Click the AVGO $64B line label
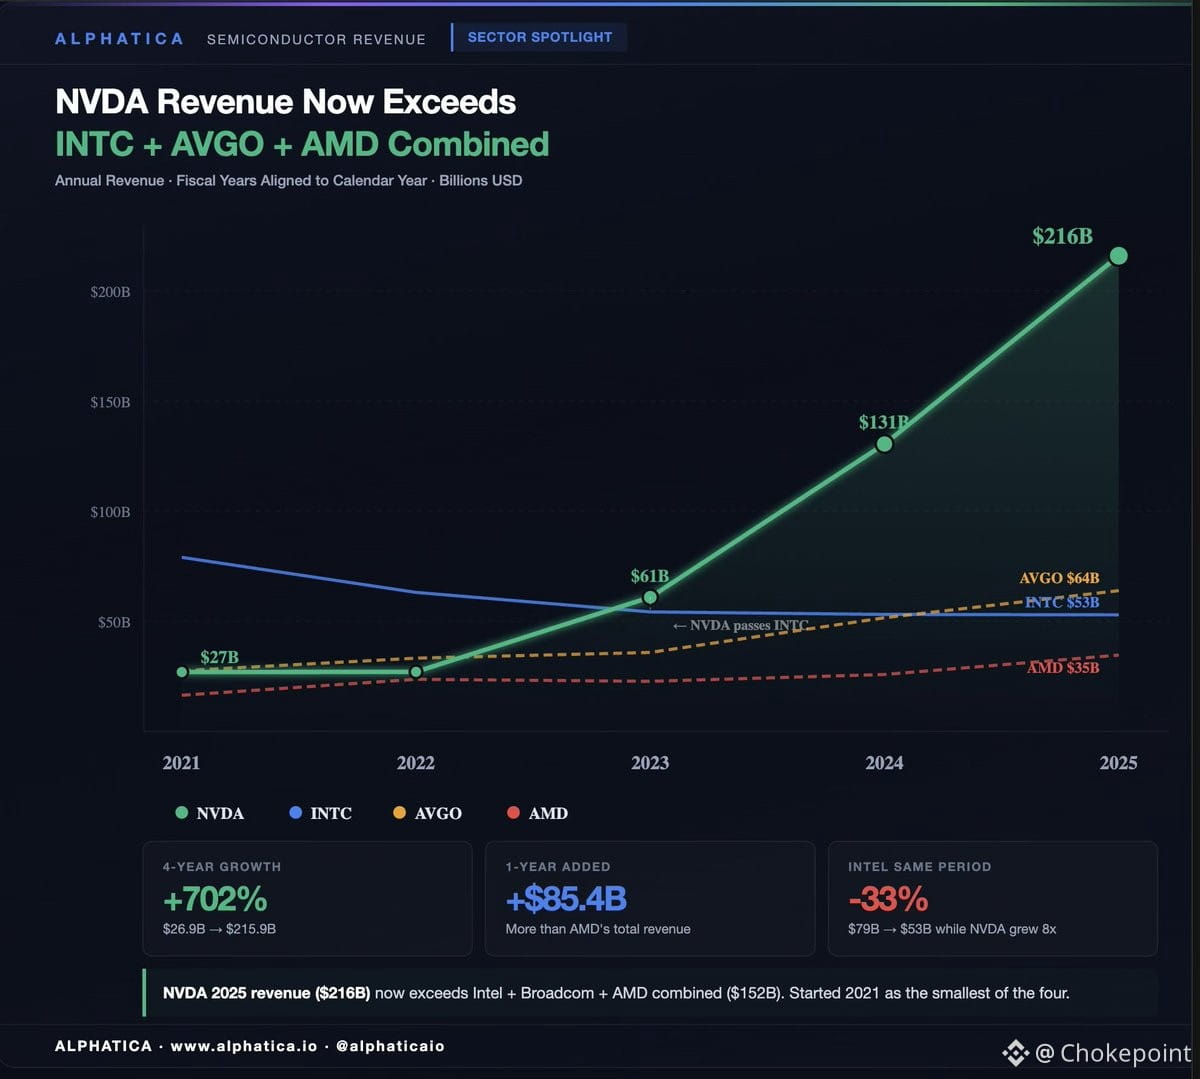 1059,578
